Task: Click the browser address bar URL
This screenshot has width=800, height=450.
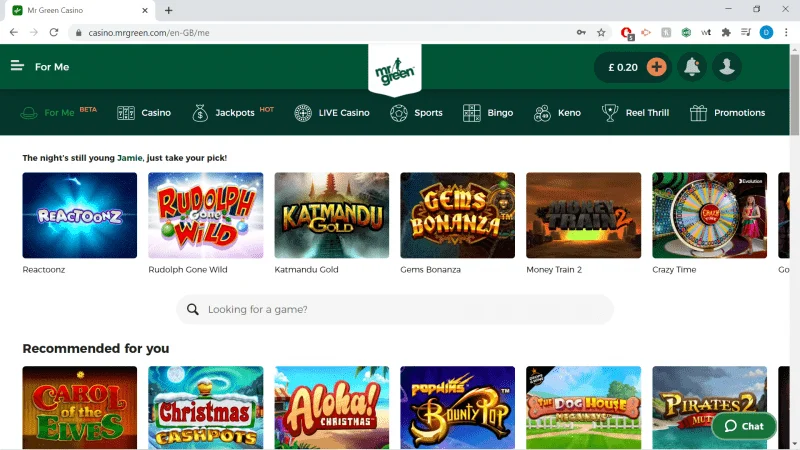Action: click(x=149, y=33)
